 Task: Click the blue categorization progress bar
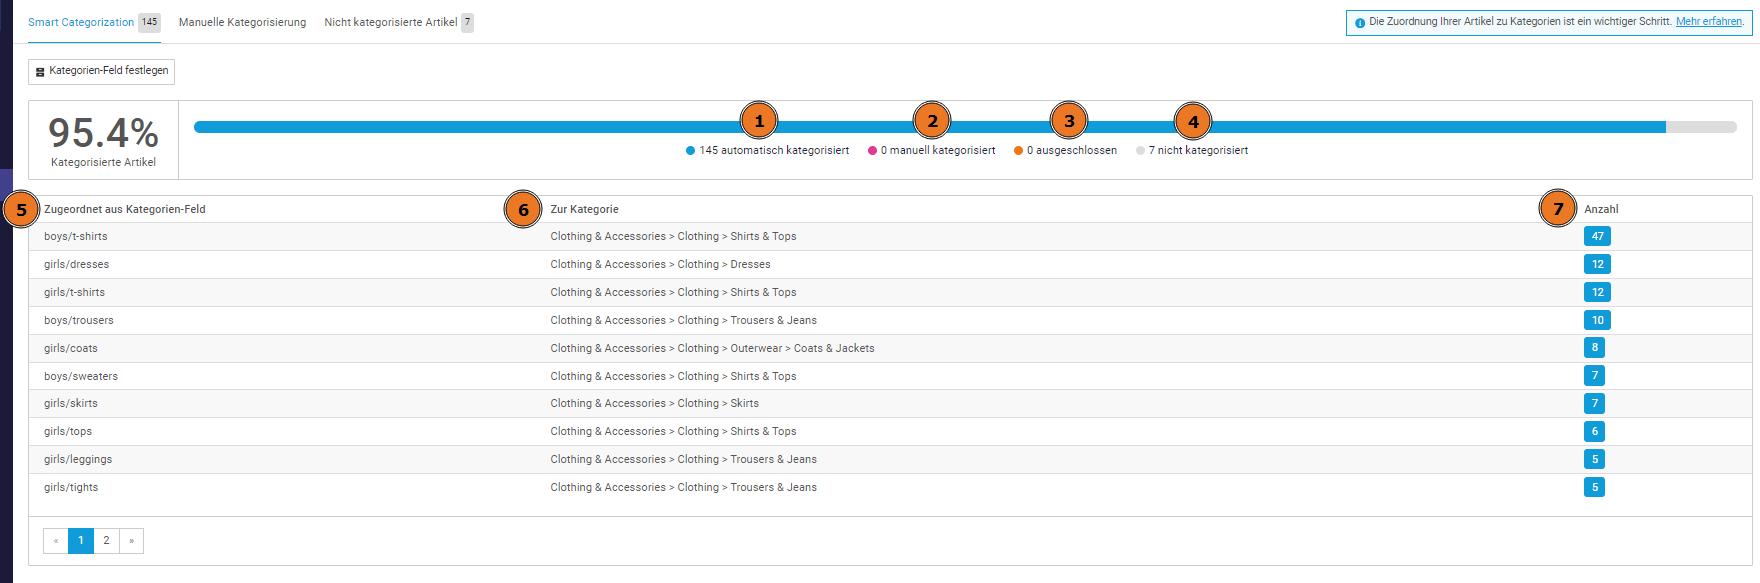[x=929, y=127]
